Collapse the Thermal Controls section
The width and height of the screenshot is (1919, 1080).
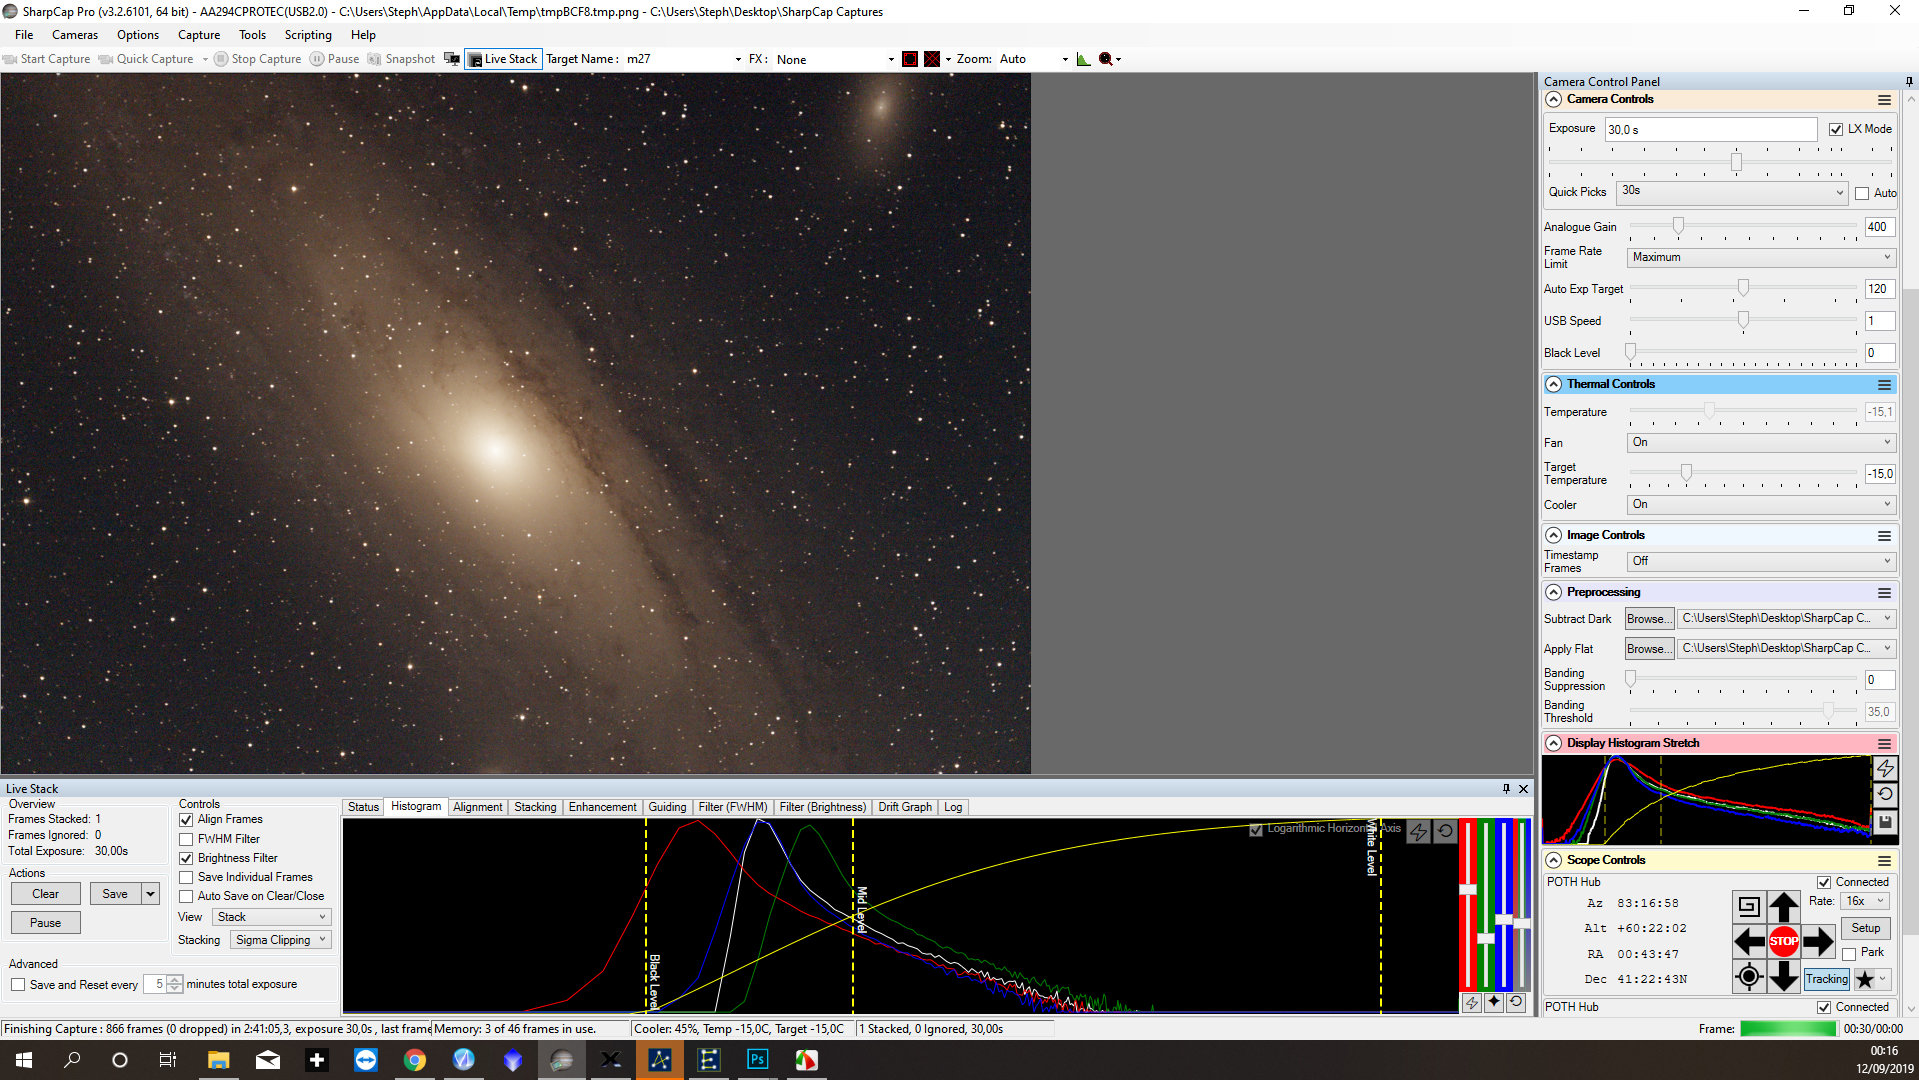1553,384
